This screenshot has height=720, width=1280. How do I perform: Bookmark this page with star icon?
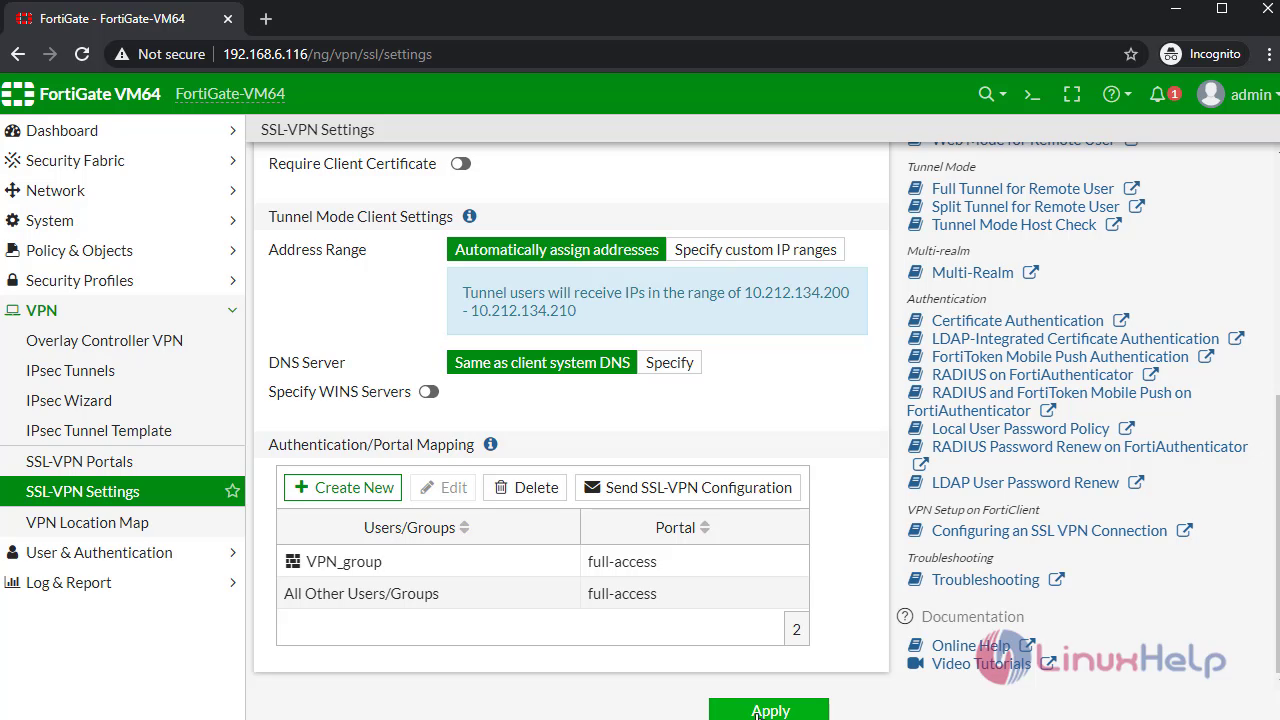coord(1131,54)
